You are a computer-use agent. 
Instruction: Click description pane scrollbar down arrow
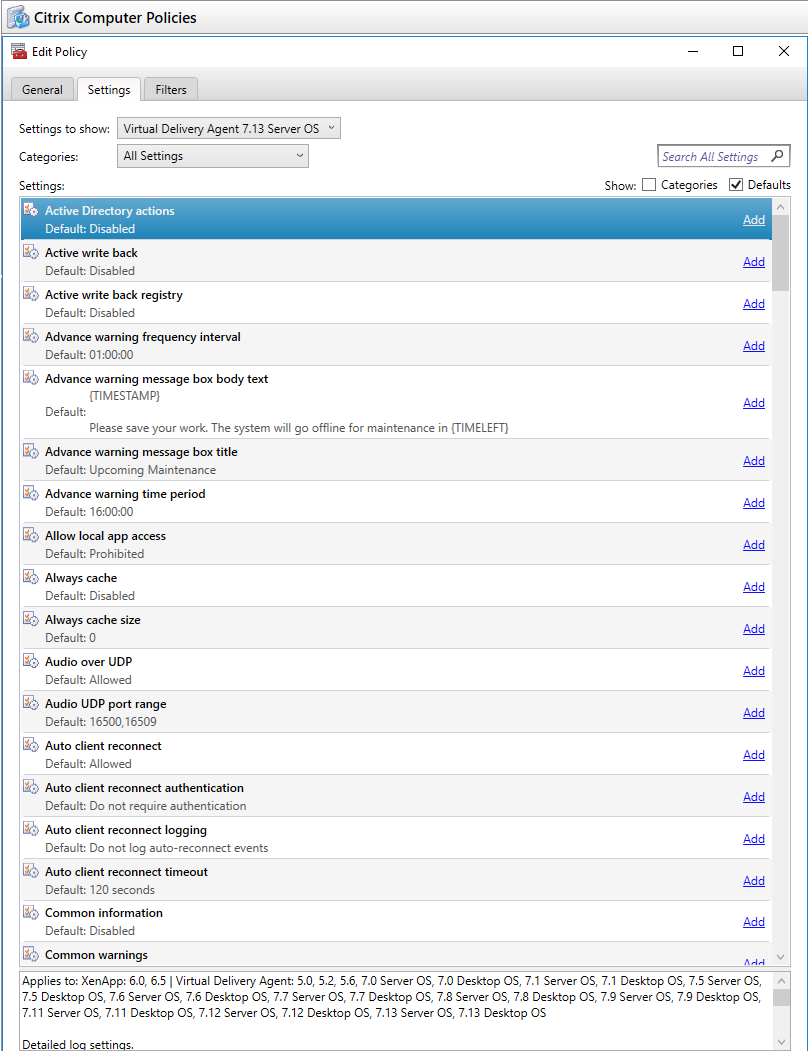pos(781,1042)
